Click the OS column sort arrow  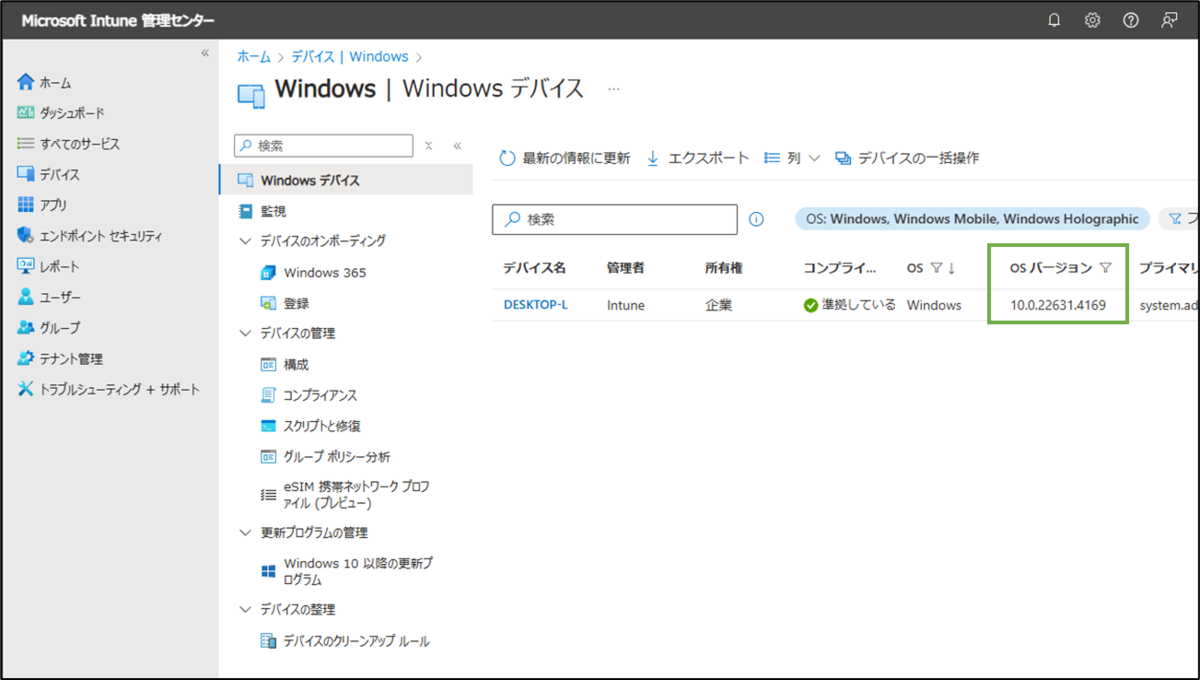point(951,268)
